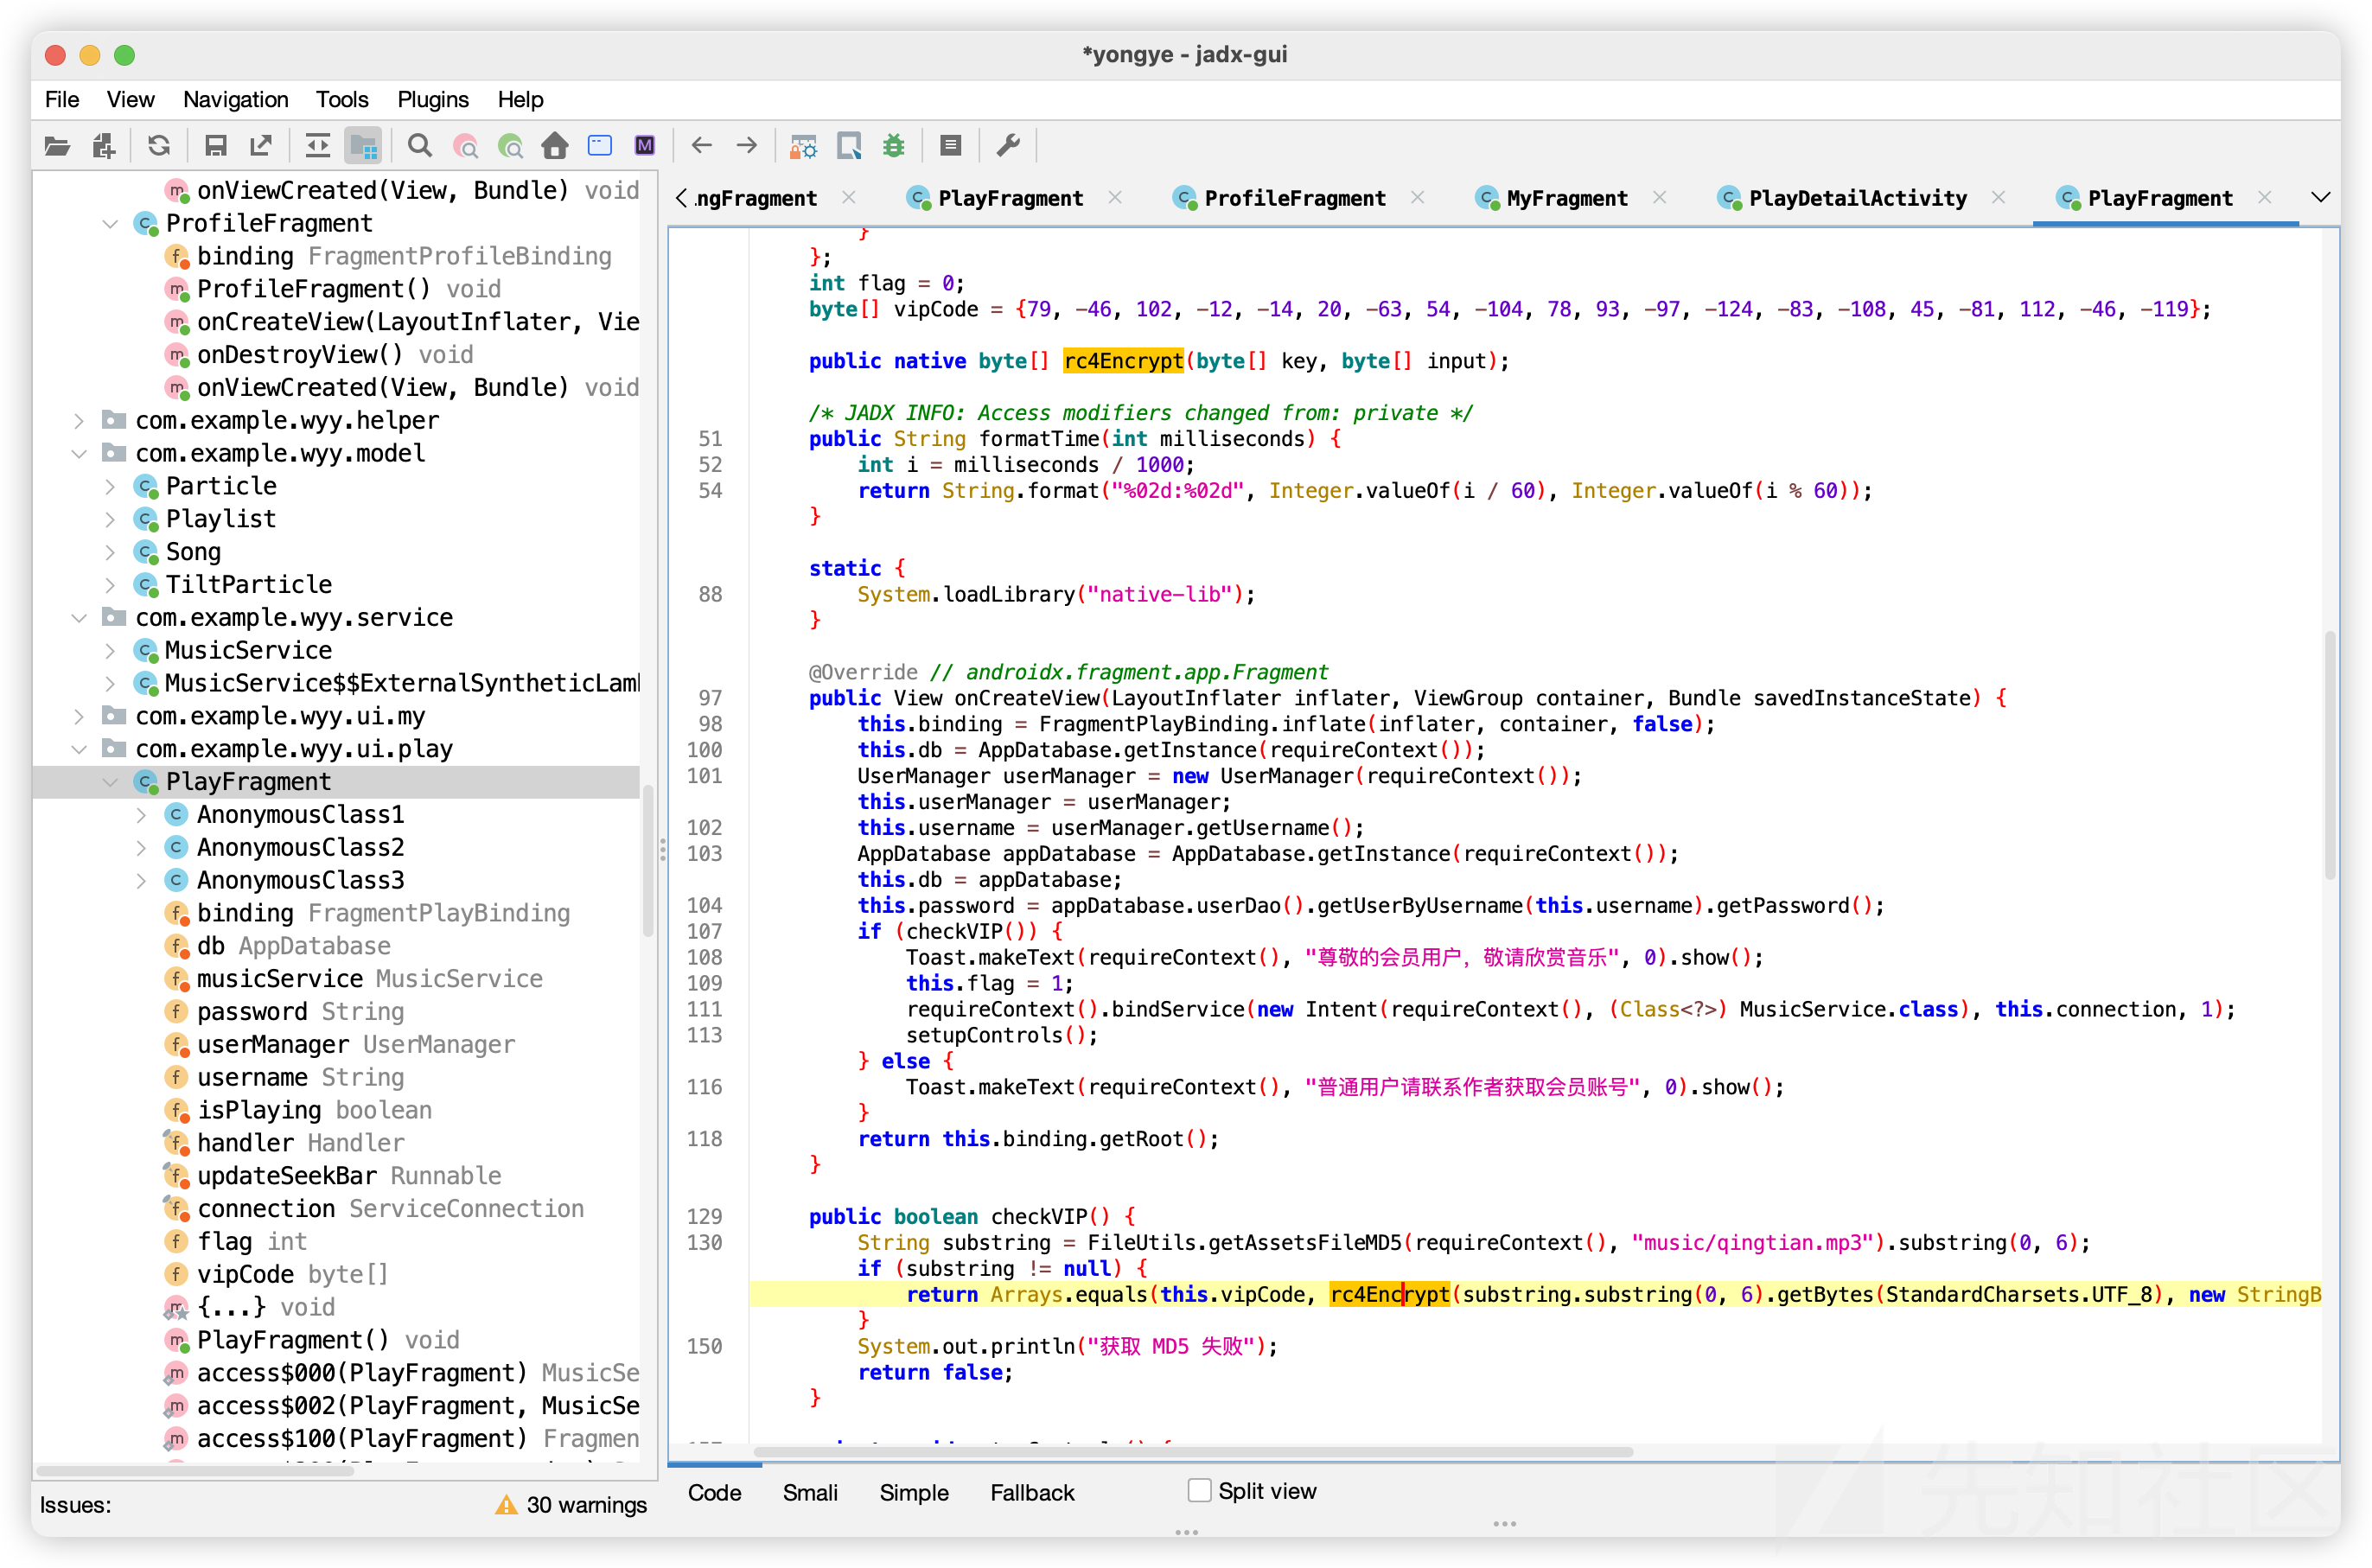This screenshot has width=2372, height=1568.
Task: Select password String field in tree
Action: click(x=300, y=1012)
